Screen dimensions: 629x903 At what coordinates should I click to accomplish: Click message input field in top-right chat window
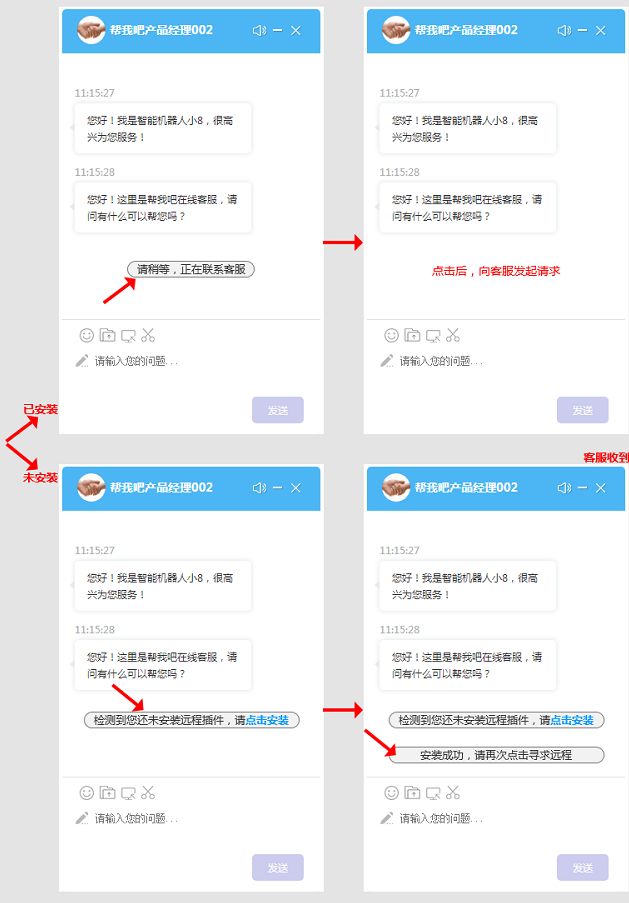click(495, 361)
